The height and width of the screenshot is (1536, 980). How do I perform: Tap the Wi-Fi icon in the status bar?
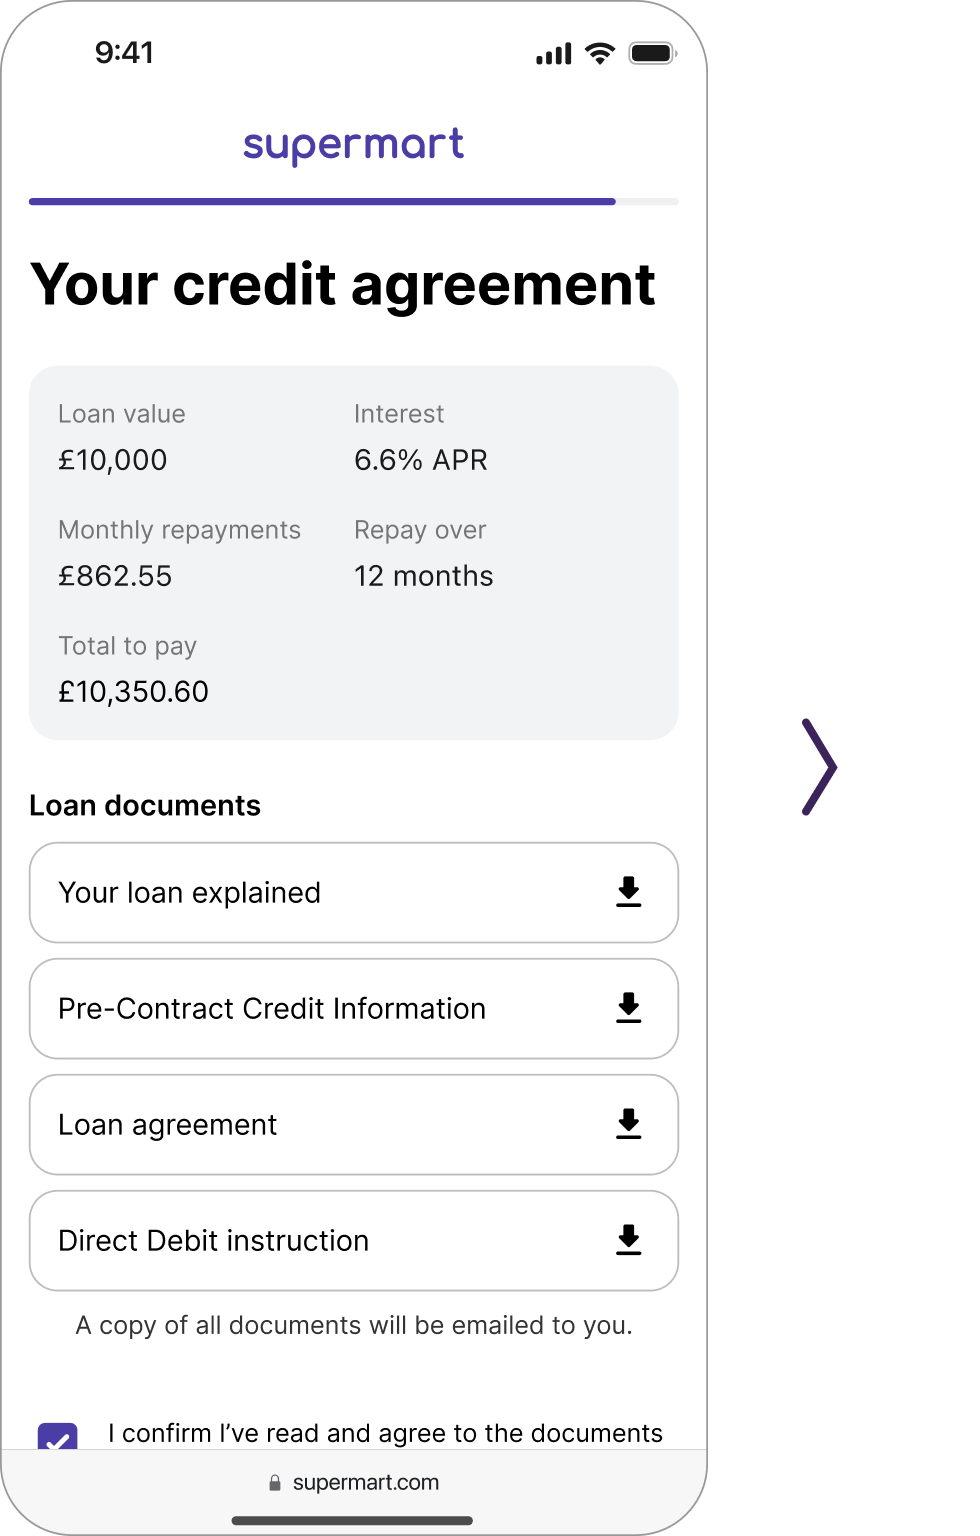coord(599,52)
